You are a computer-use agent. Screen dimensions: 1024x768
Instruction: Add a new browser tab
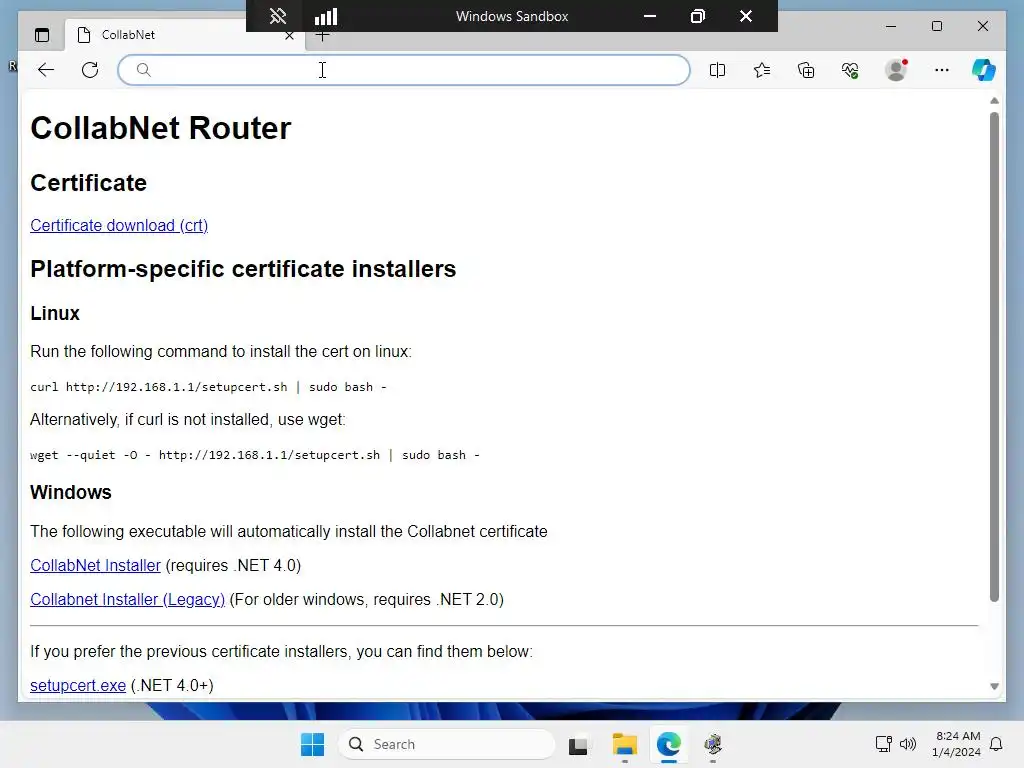pos(322,37)
